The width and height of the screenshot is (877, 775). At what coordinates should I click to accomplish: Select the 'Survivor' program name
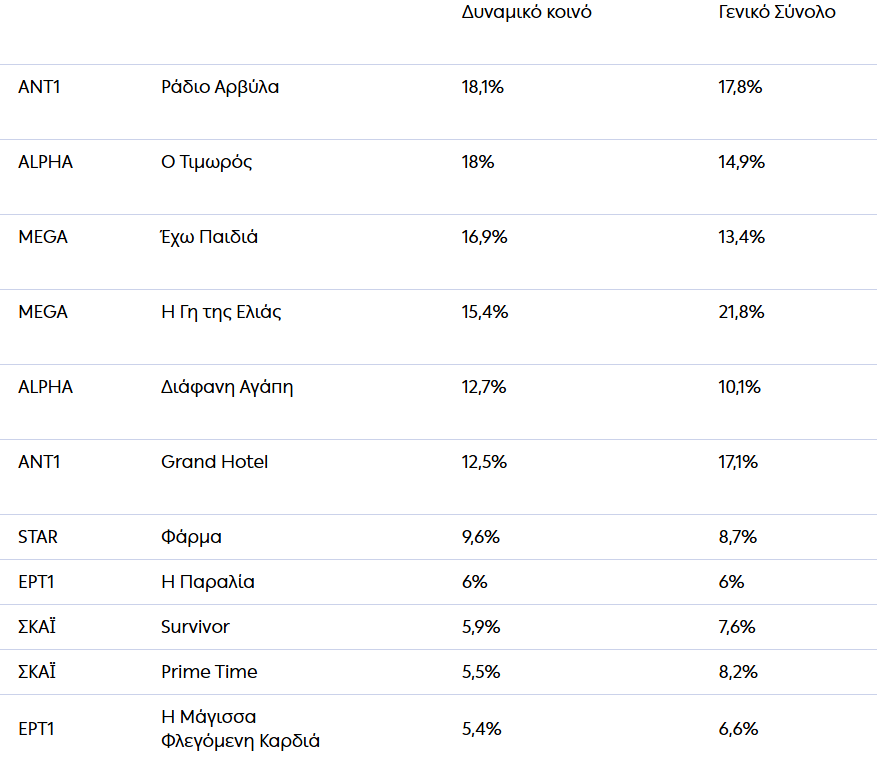195,627
